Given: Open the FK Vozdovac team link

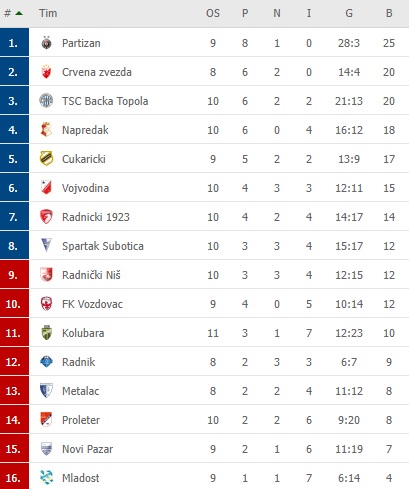Looking at the screenshot, I should [x=92, y=304].
